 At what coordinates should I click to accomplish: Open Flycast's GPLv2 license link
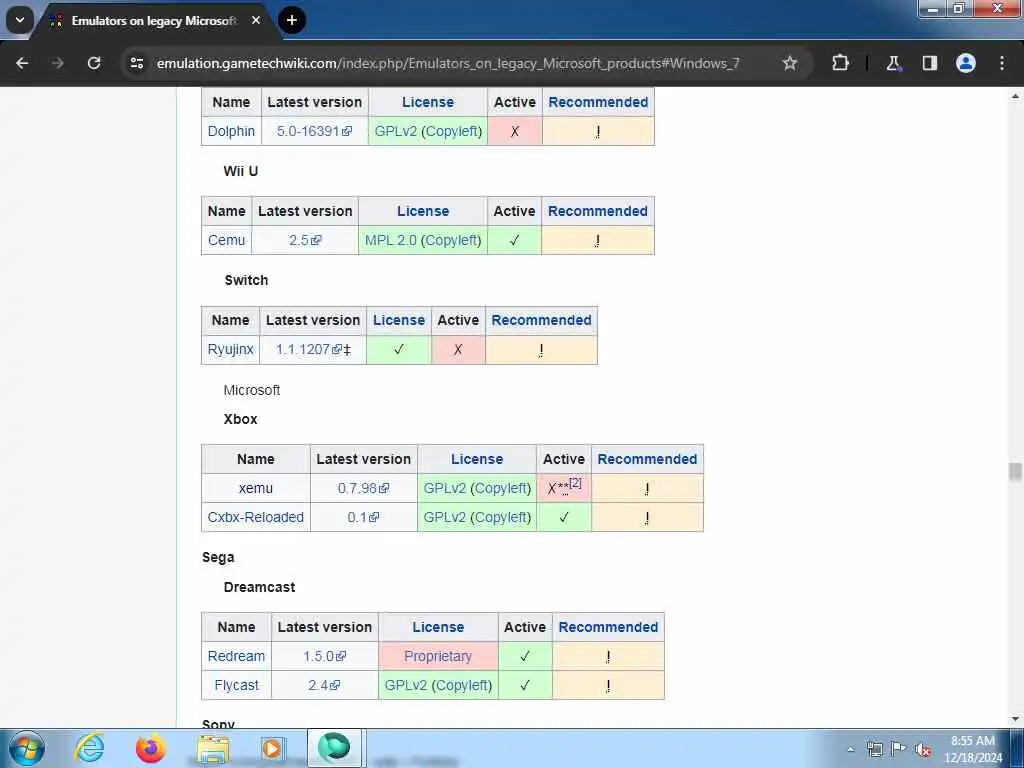pos(406,685)
